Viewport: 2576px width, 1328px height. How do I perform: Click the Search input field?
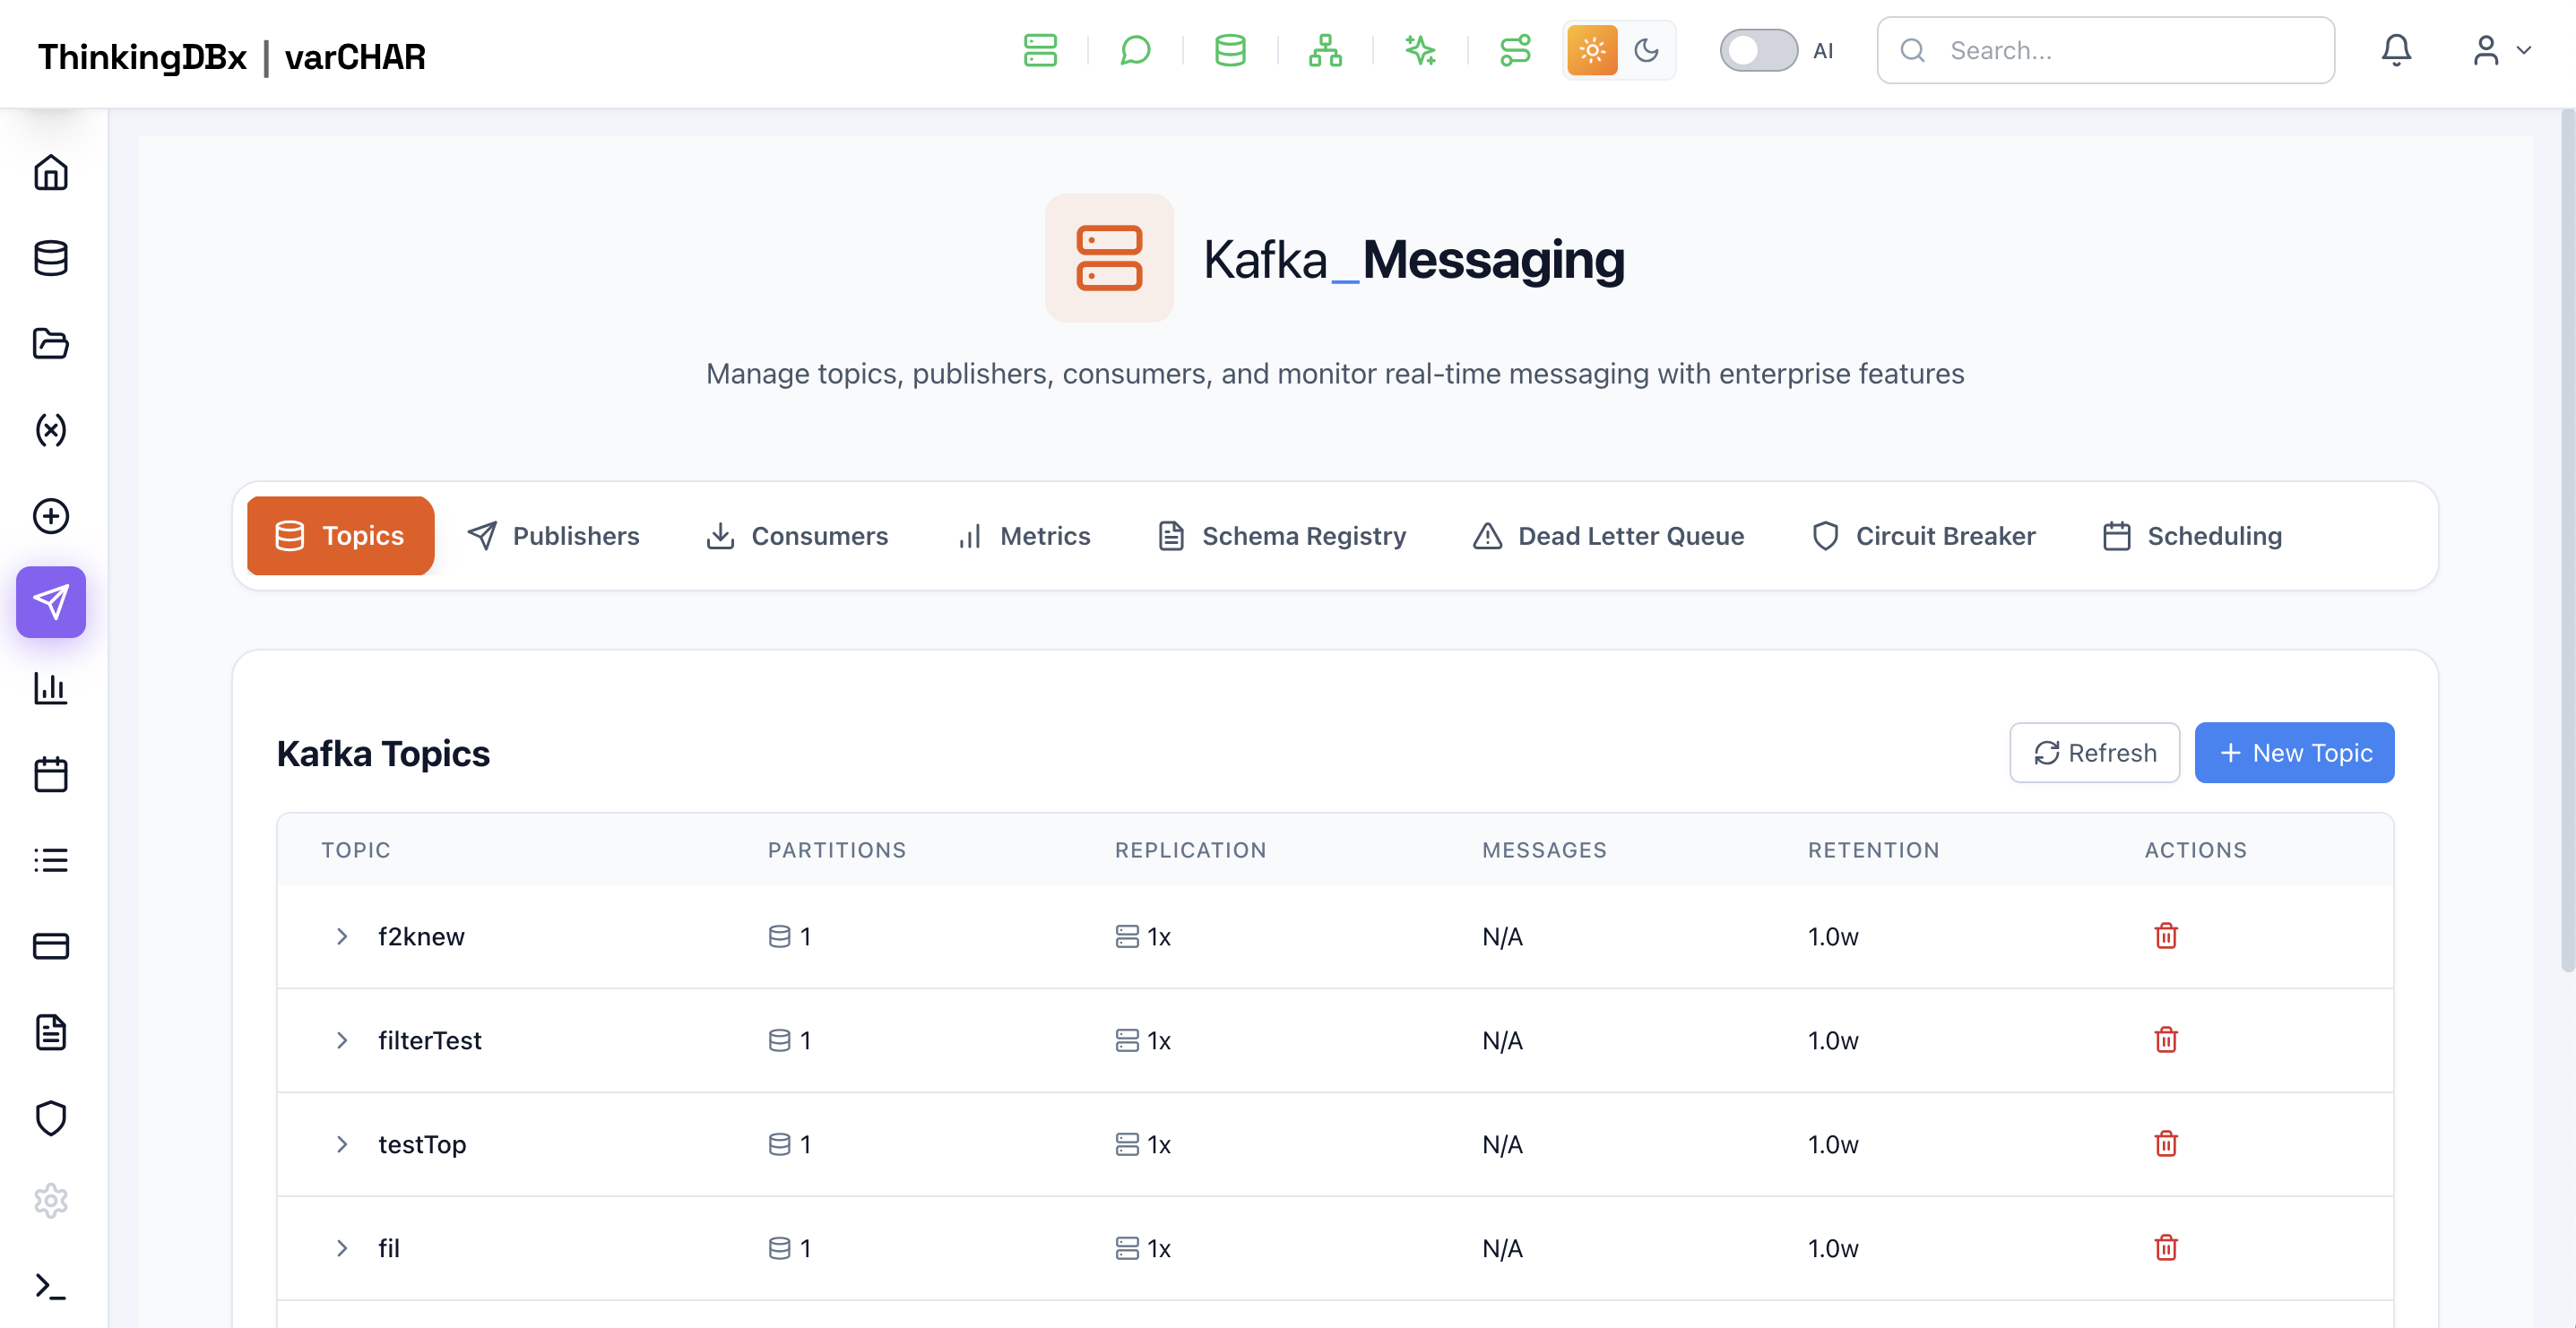(2120, 50)
